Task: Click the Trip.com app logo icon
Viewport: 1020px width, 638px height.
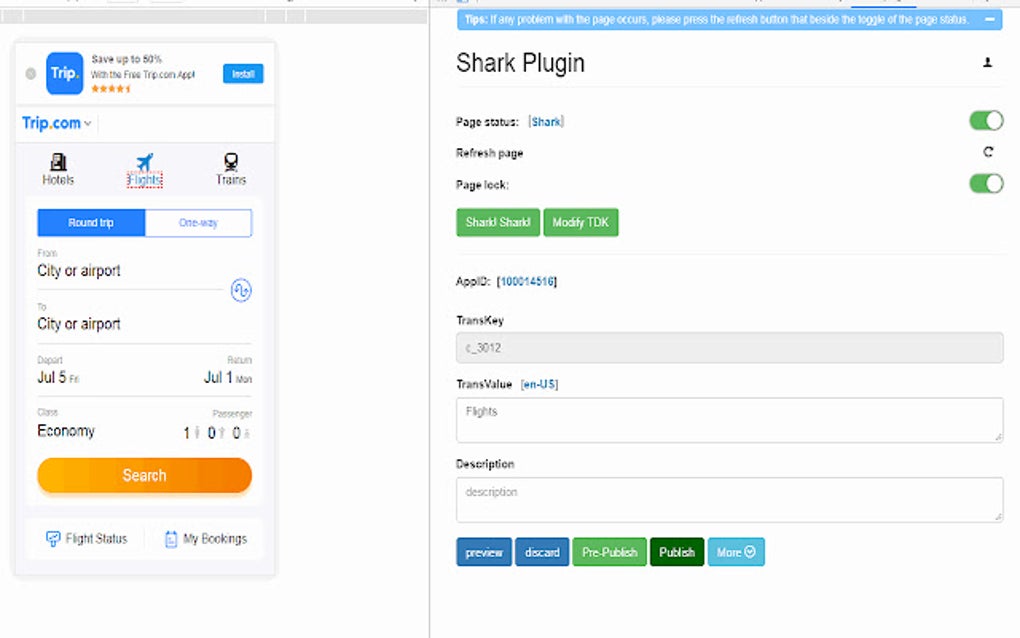Action: coord(63,73)
